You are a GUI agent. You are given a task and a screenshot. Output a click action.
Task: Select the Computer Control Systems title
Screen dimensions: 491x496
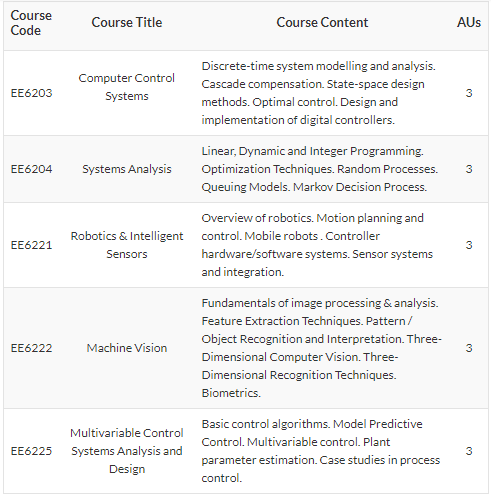(x=127, y=87)
